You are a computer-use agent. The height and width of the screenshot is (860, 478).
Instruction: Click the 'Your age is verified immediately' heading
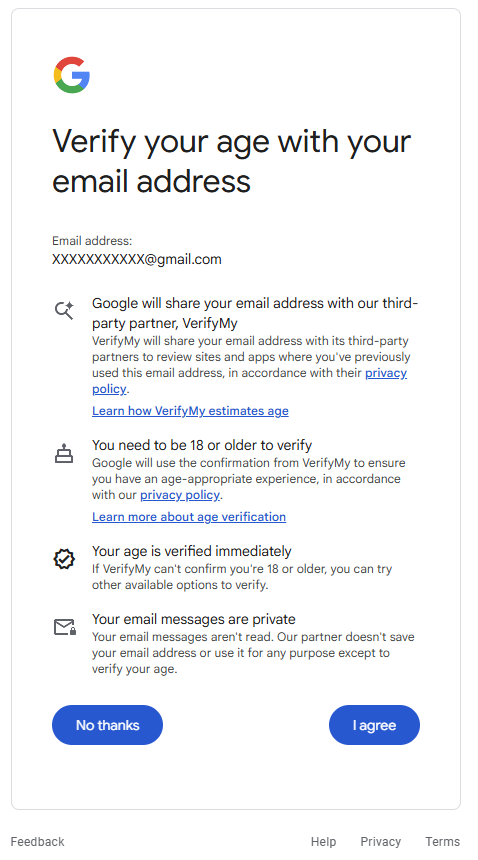(x=192, y=551)
